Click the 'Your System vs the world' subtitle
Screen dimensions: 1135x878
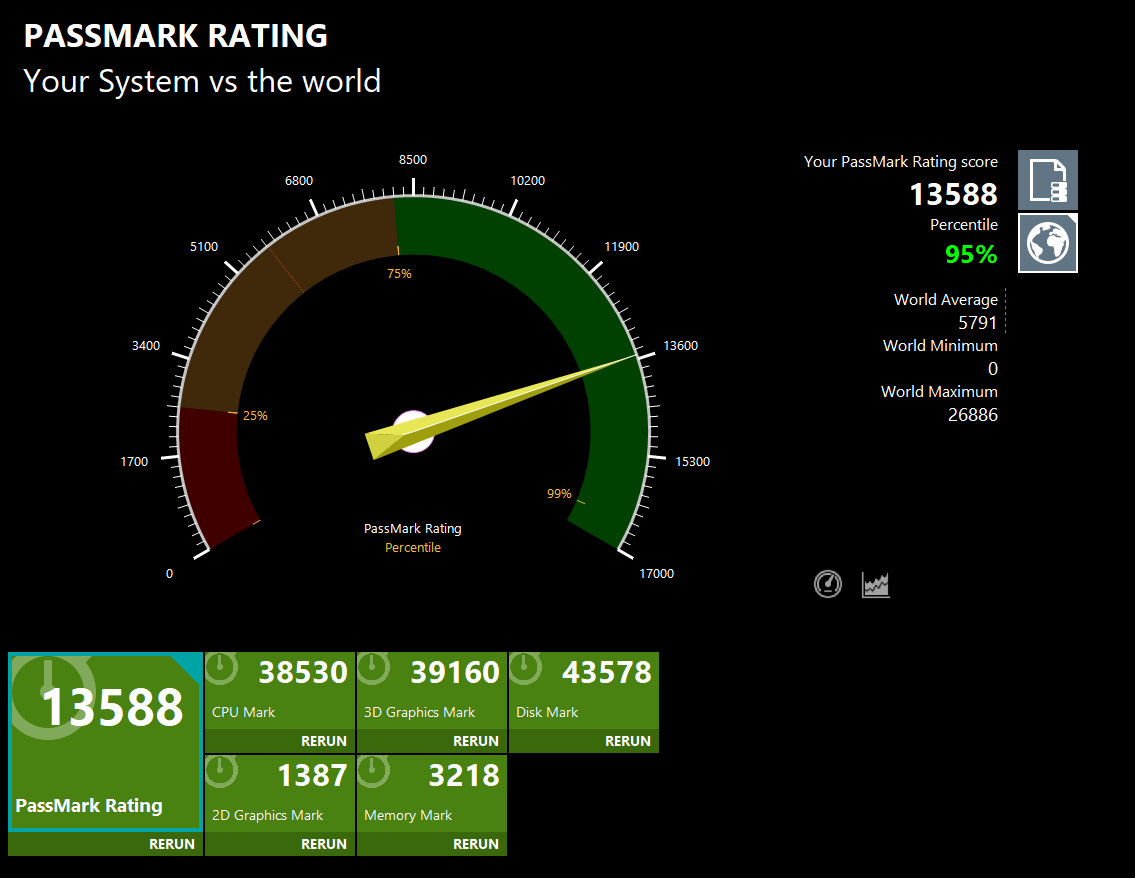tap(202, 81)
